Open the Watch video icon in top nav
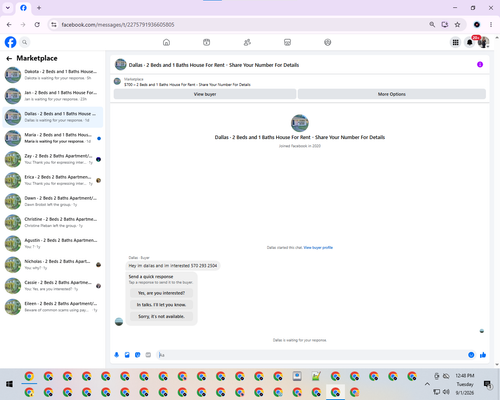Image resolution: width=500 pixels, height=400 pixels. point(207,42)
